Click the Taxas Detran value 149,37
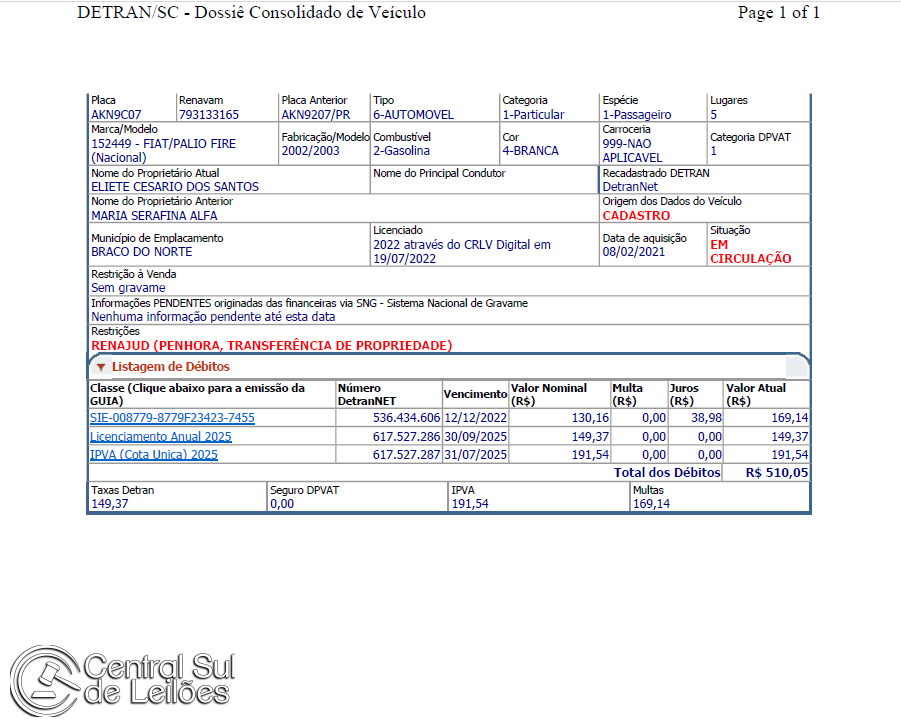The height and width of the screenshot is (727, 901). click(110, 504)
